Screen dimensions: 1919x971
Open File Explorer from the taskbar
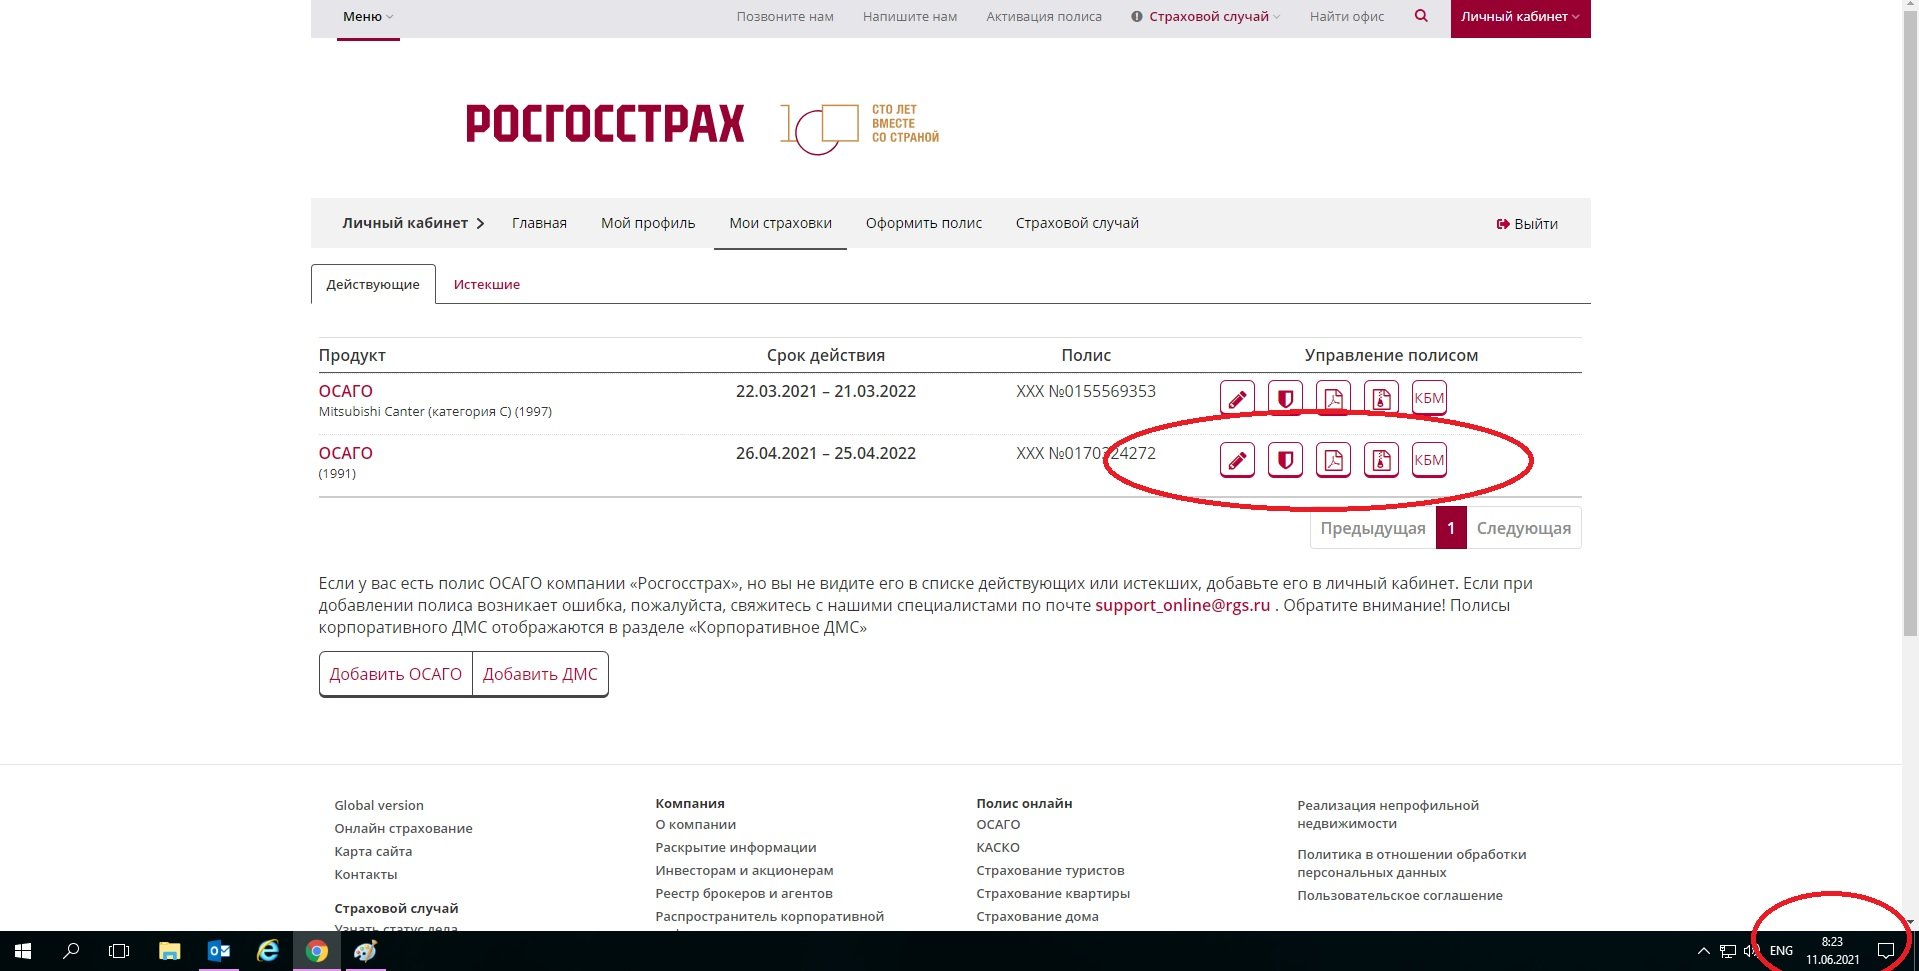pos(170,951)
